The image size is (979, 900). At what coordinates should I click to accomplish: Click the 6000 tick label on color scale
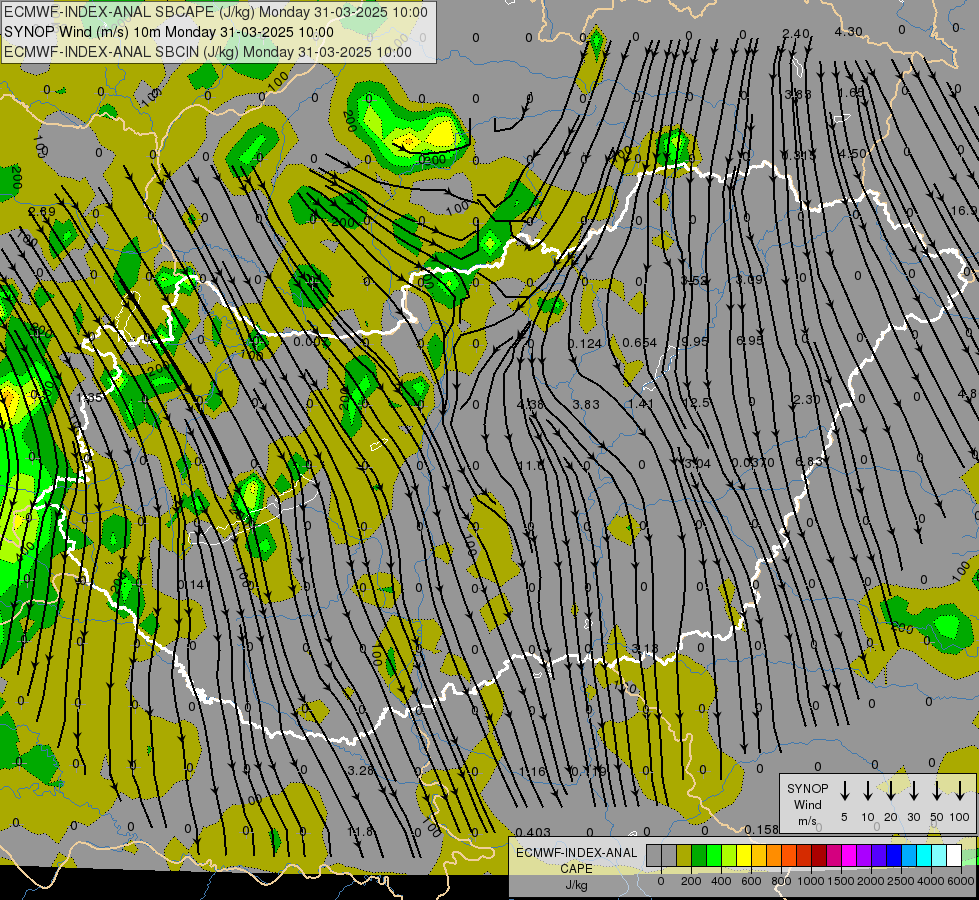961,881
